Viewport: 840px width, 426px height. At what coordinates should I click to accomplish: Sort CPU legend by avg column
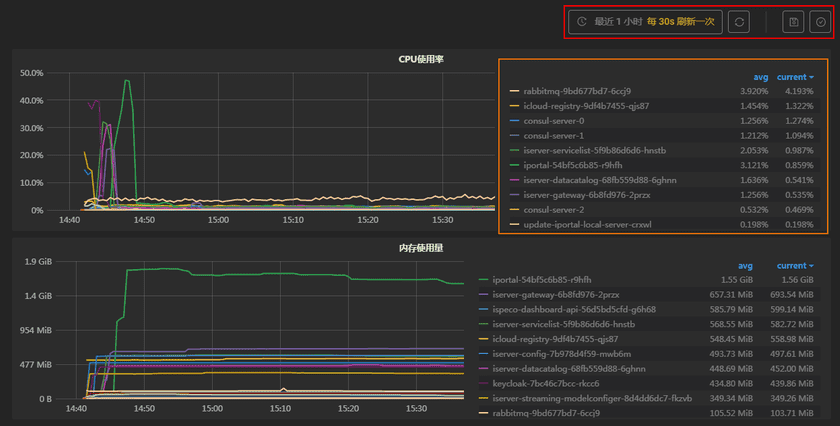point(759,77)
